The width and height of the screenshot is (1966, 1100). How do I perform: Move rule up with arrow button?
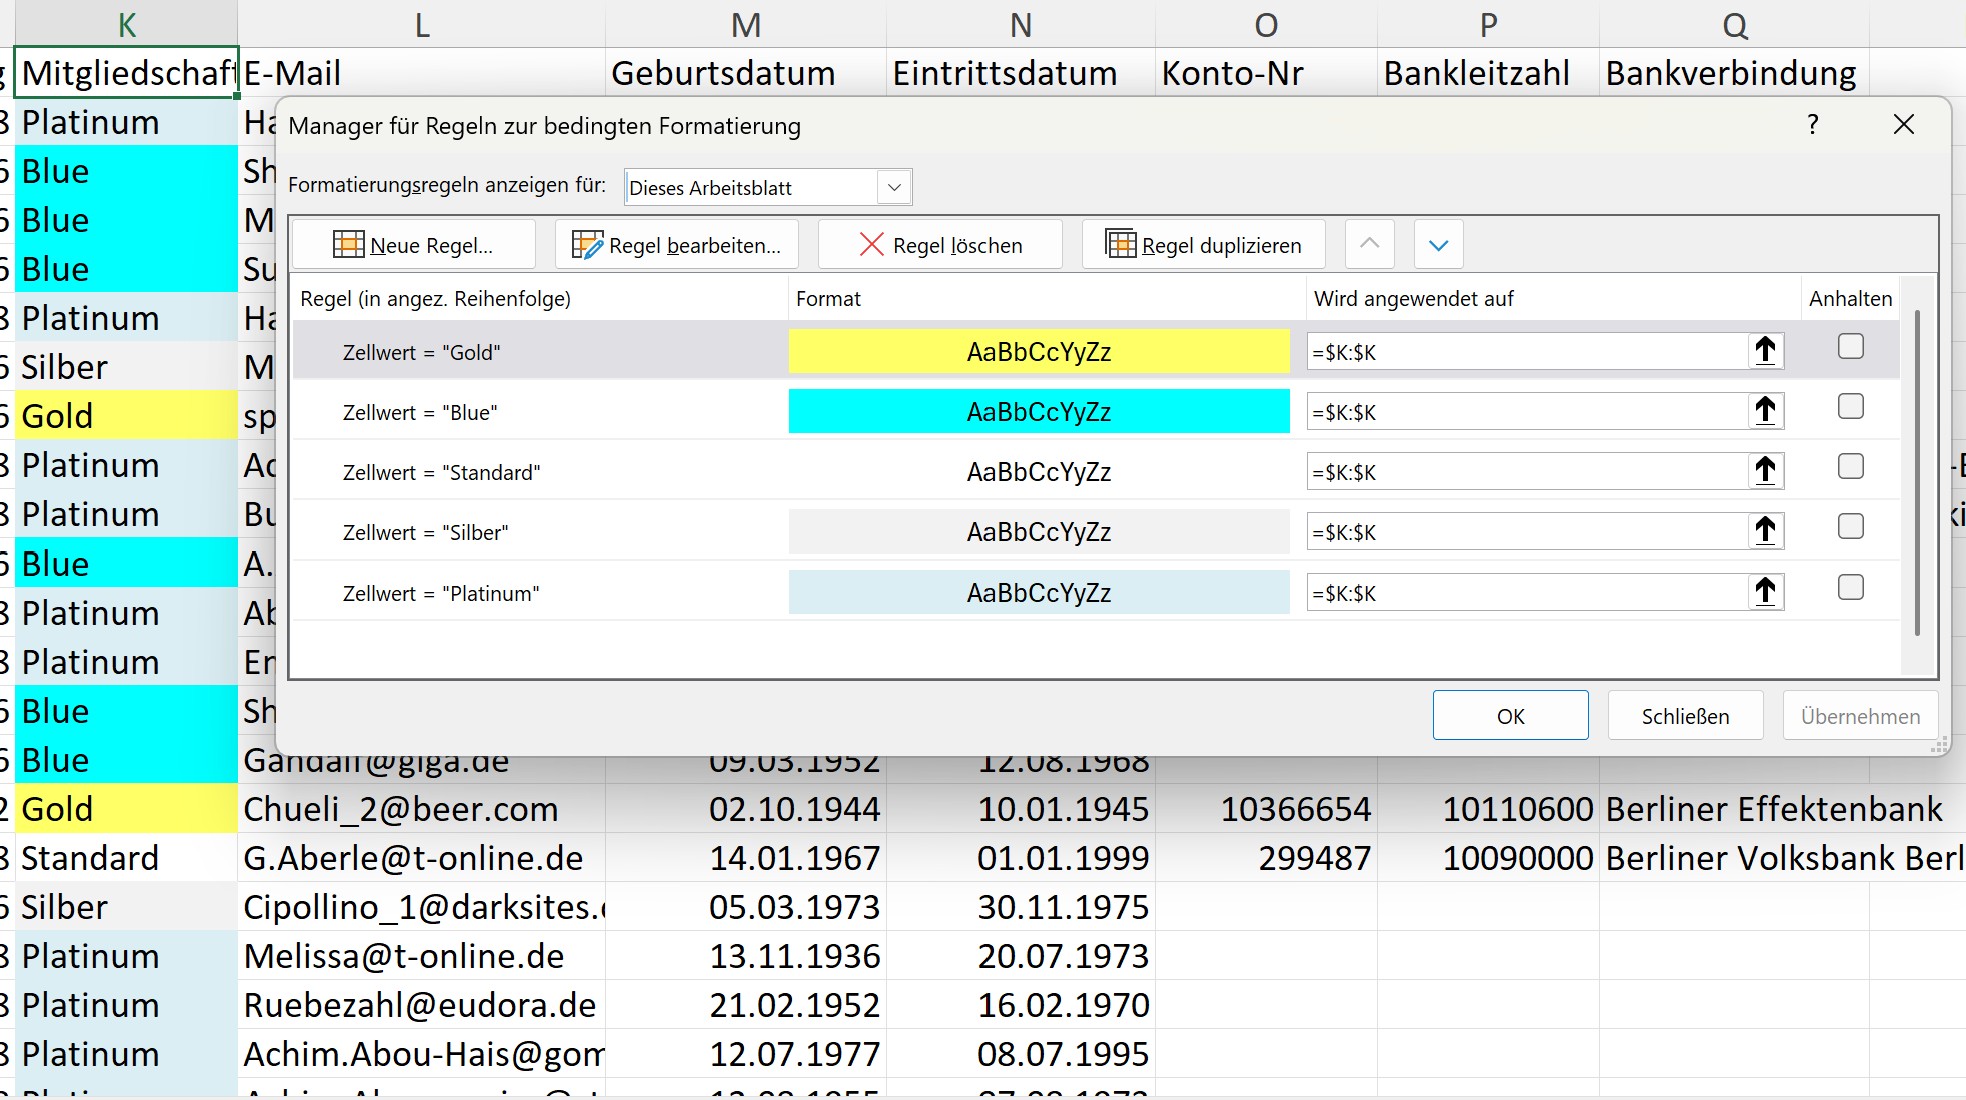[1369, 245]
